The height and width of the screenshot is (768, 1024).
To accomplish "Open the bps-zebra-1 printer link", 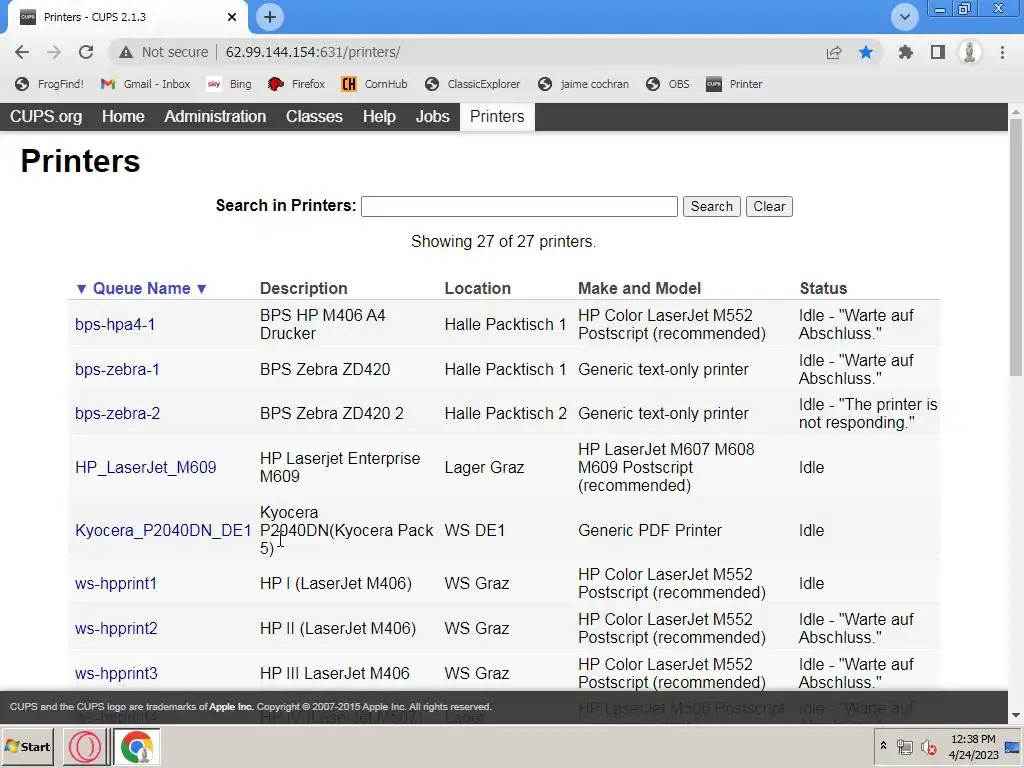I will click(117, 370).
